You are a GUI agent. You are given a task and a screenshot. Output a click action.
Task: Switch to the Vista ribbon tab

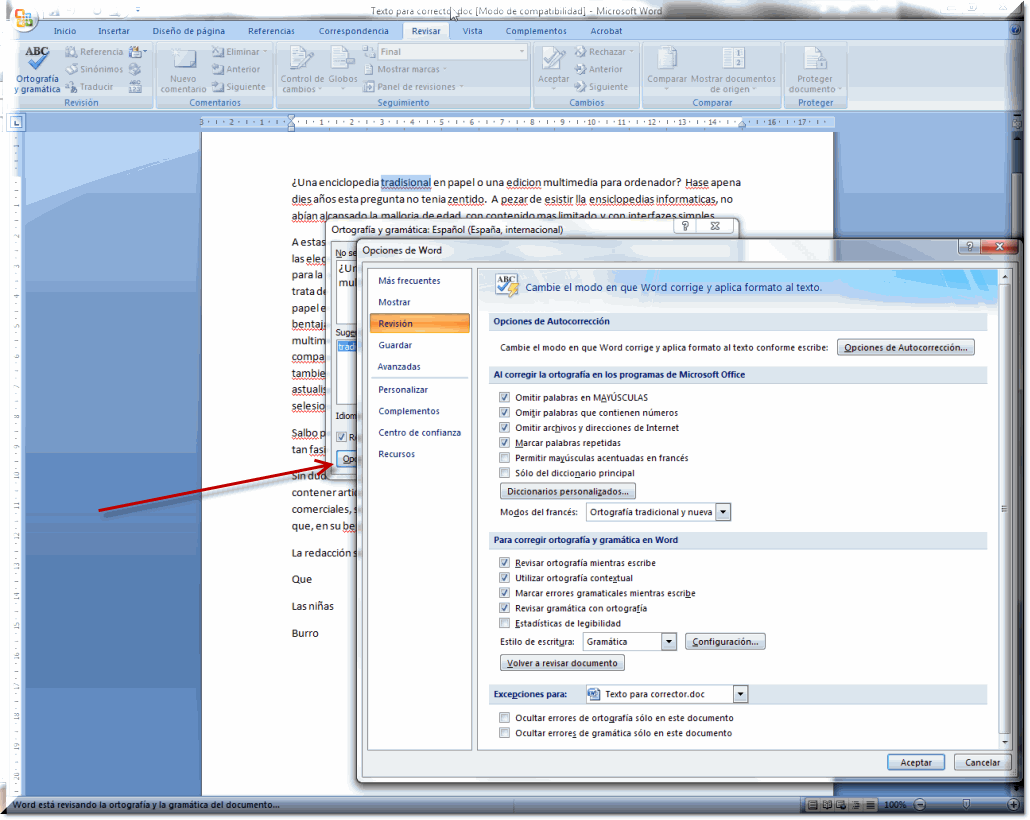point(472,31)
